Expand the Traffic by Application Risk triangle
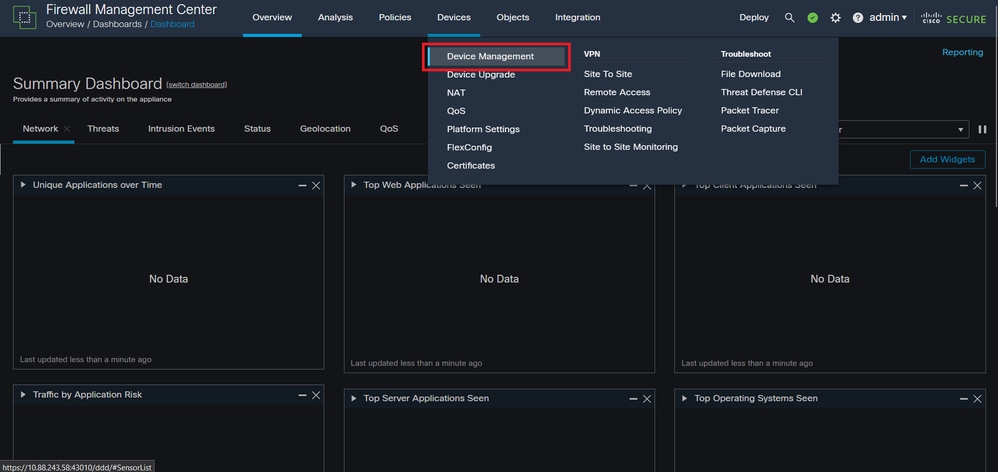The image size is (998, 472). pos(23,394)
